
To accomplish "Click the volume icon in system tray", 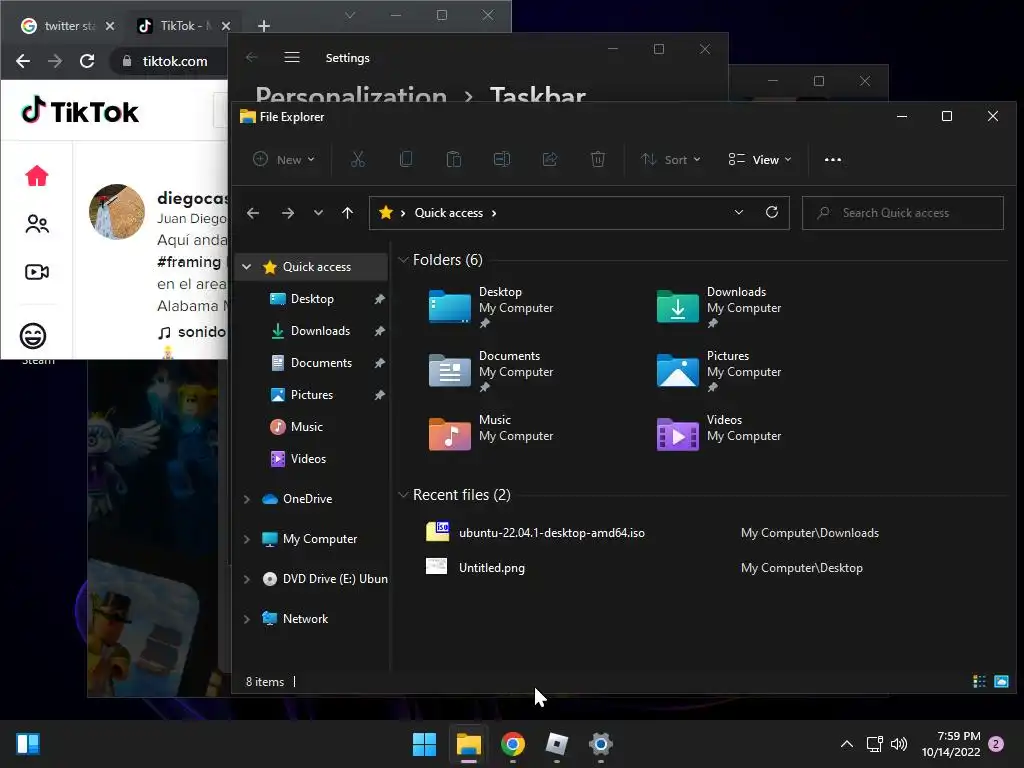I will click(x=899, y=744).
